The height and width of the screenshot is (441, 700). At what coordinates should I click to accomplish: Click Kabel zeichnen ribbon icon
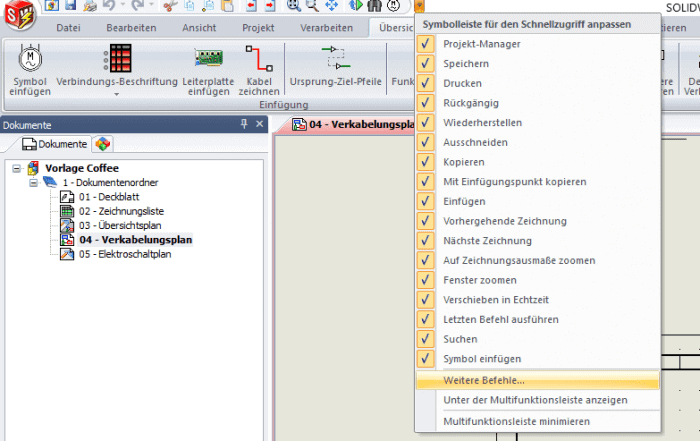[x=259, y=58]
